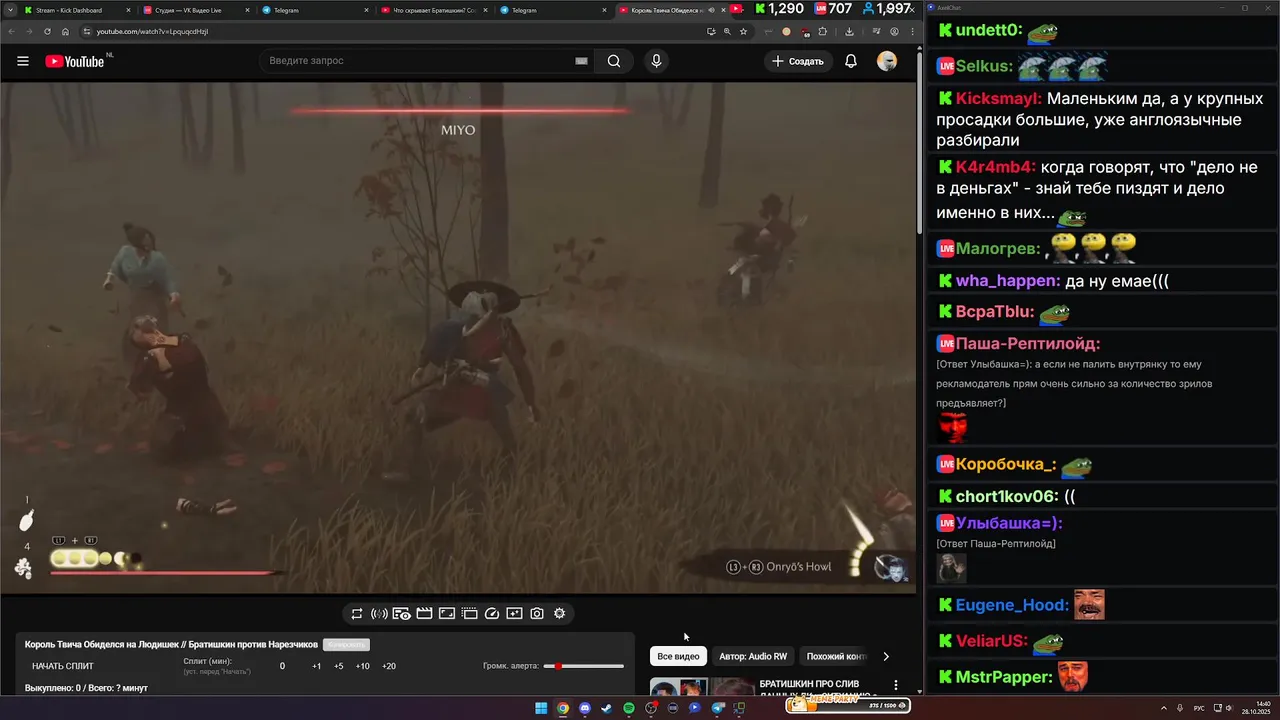Image resolution: width=1280 pixels, height=720 pixels.
Task: Go to the YouTube home logo
Action: (75, 61)
